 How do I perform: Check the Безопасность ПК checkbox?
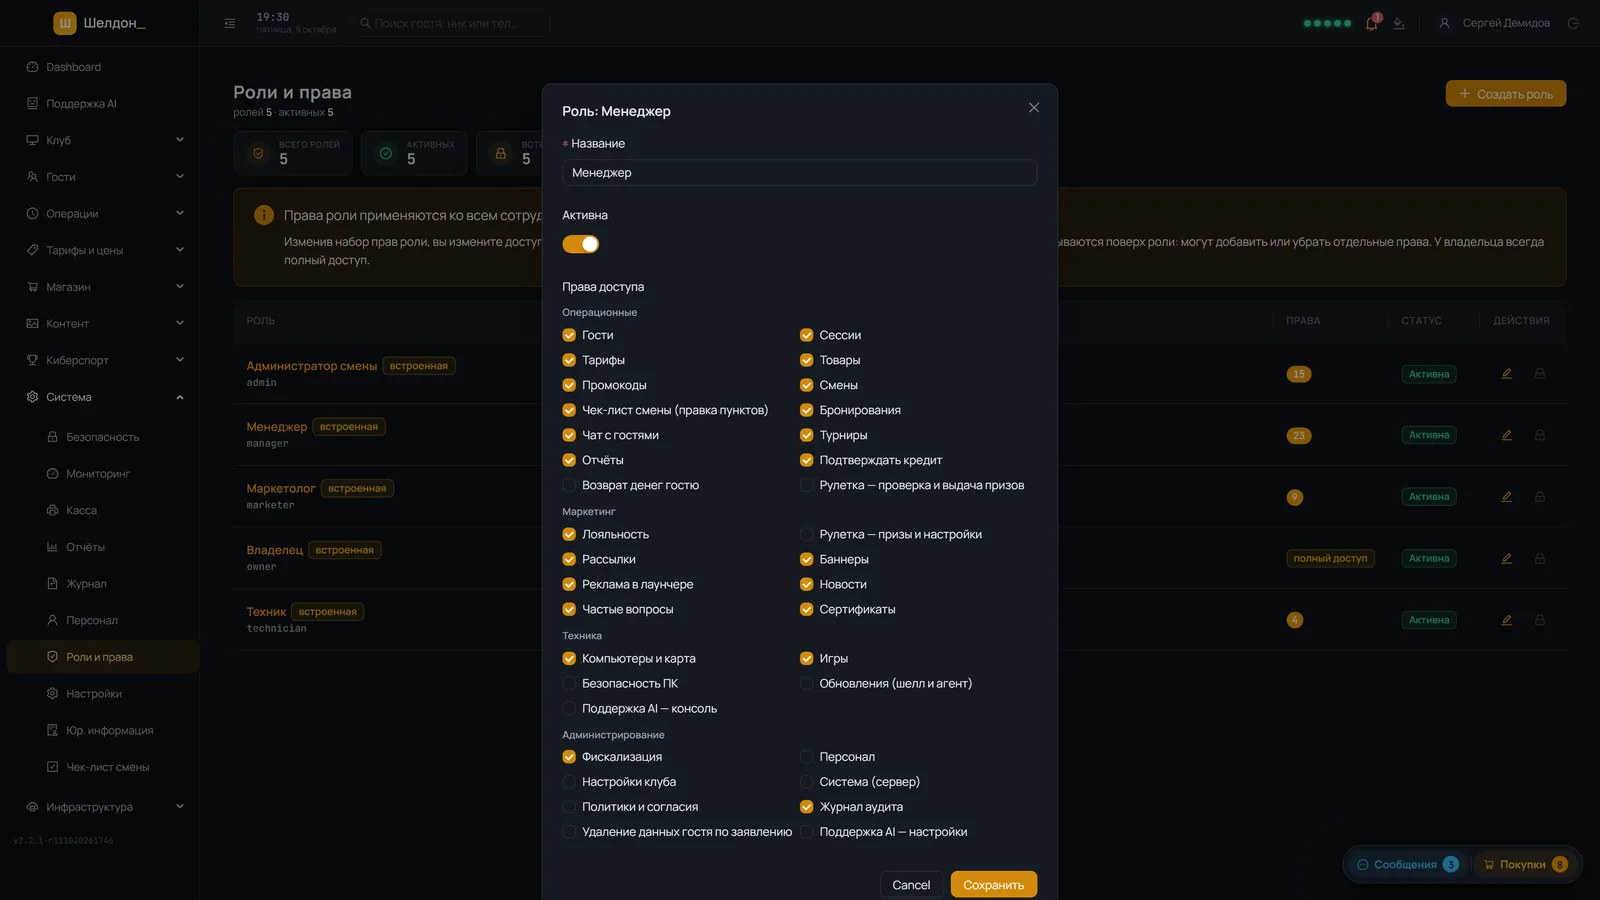pyautogui.click(x=569, y=684)
